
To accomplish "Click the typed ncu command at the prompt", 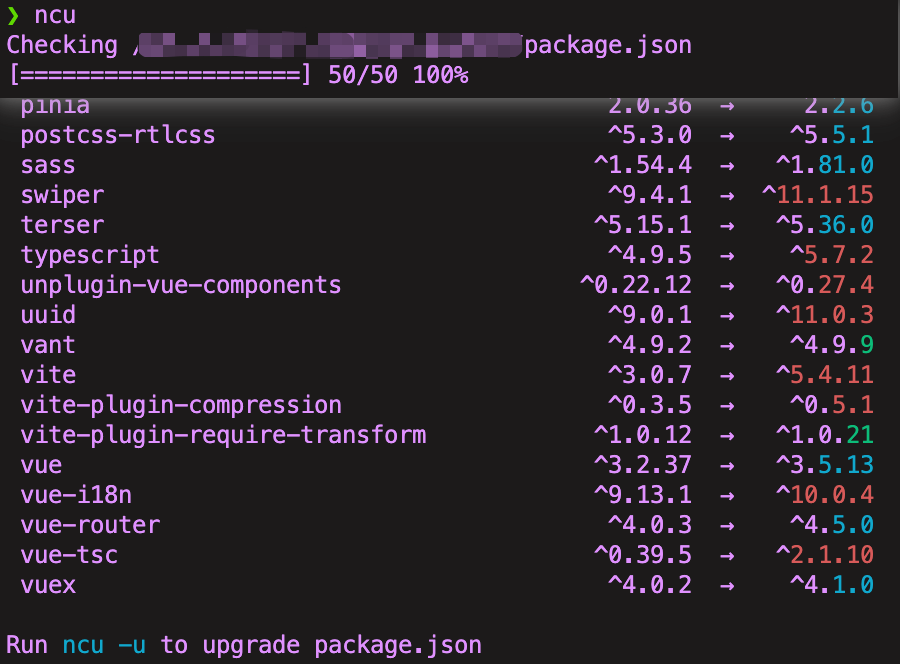I will point(55,15).
